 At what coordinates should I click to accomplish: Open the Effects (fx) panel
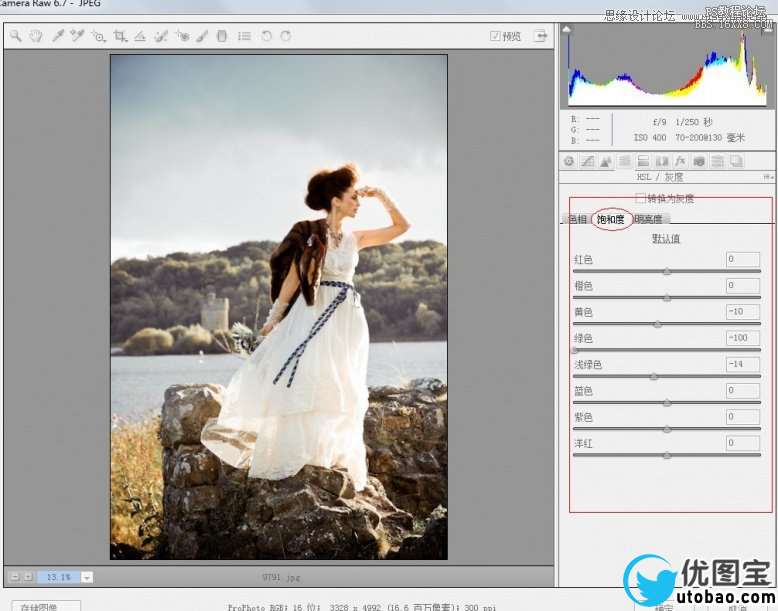click(x=680, y=161)
